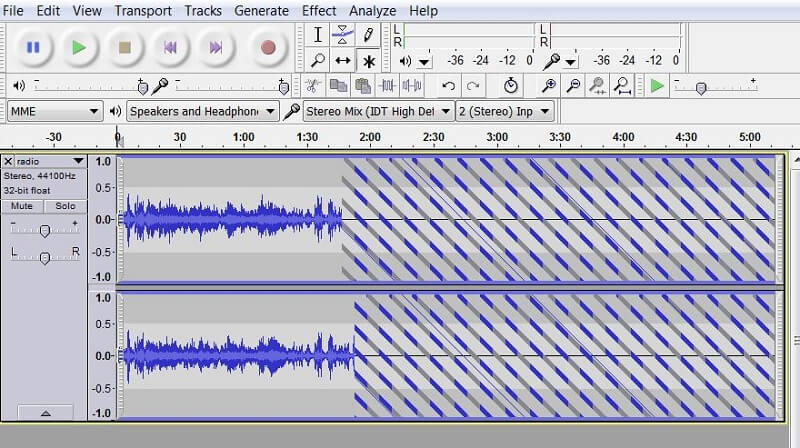This screenshot has width=800, height=448.
Task: Mute the radio track
Action: tap(24, 206)
